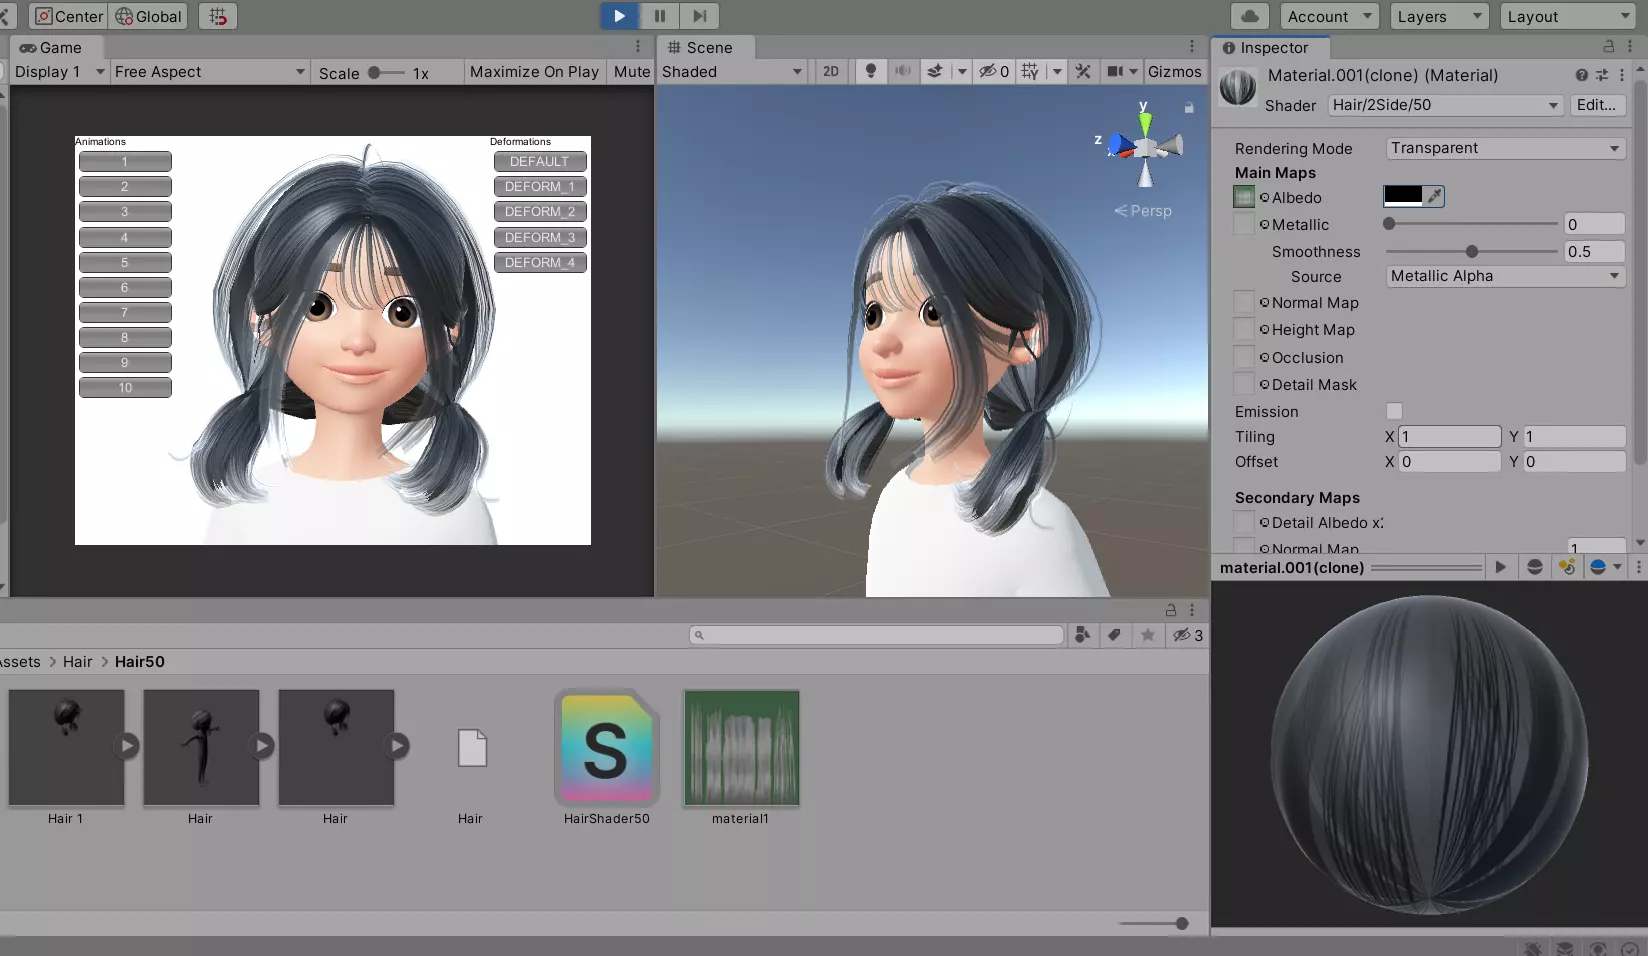Click the DEFORM_3 button
1648x956 pixels.
(x=539, y=237)
